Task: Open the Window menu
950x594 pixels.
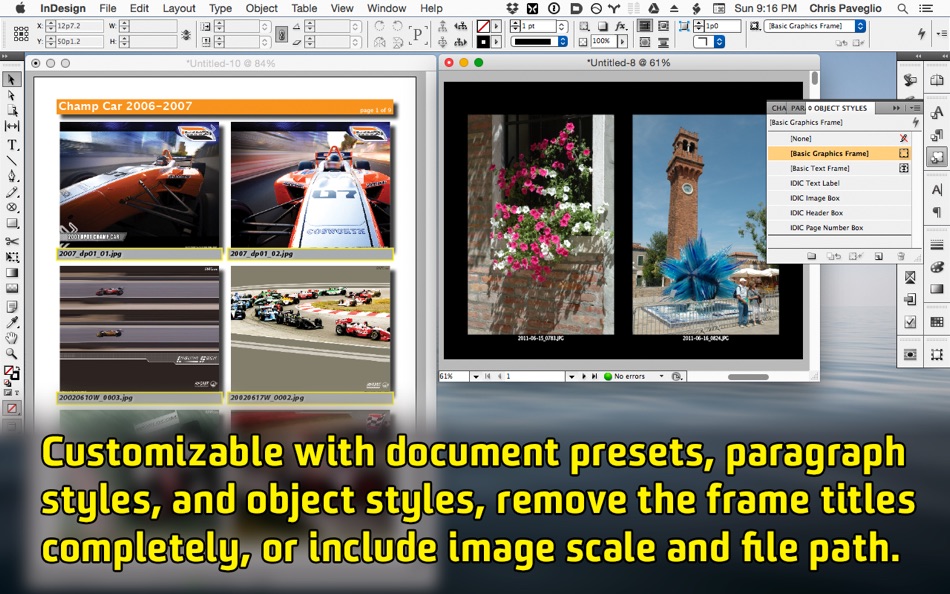Action: pos(387,8)
